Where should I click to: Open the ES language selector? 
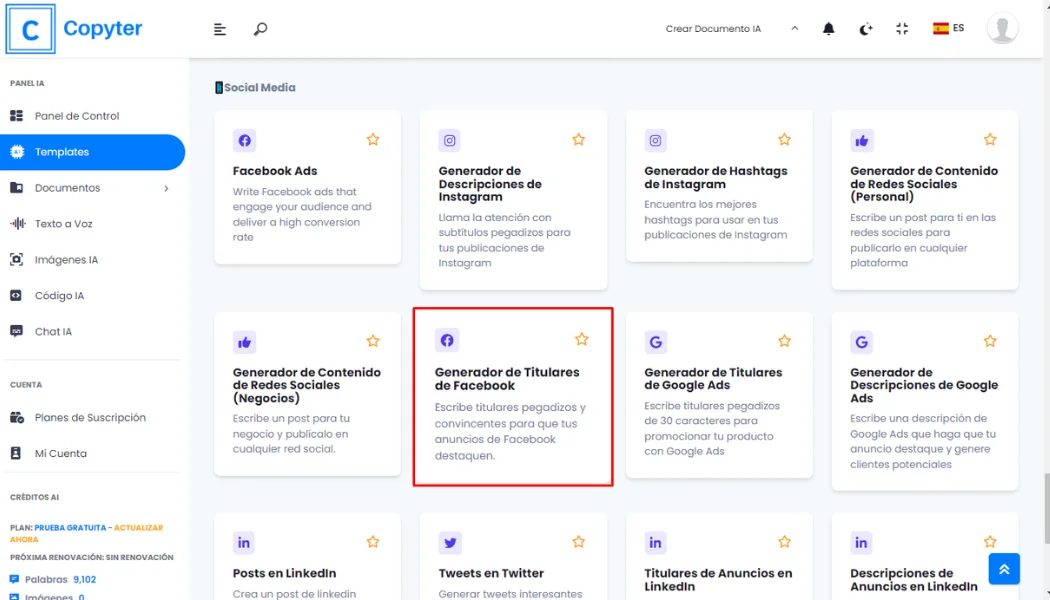click(x=948, y=29)
